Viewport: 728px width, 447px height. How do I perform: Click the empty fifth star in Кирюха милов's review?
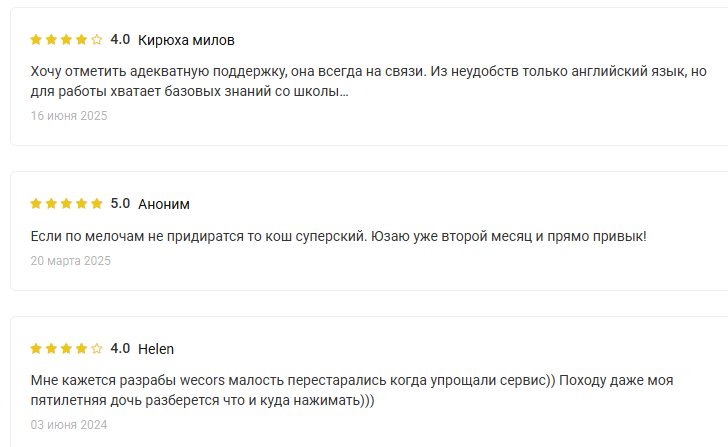point(97,40)
